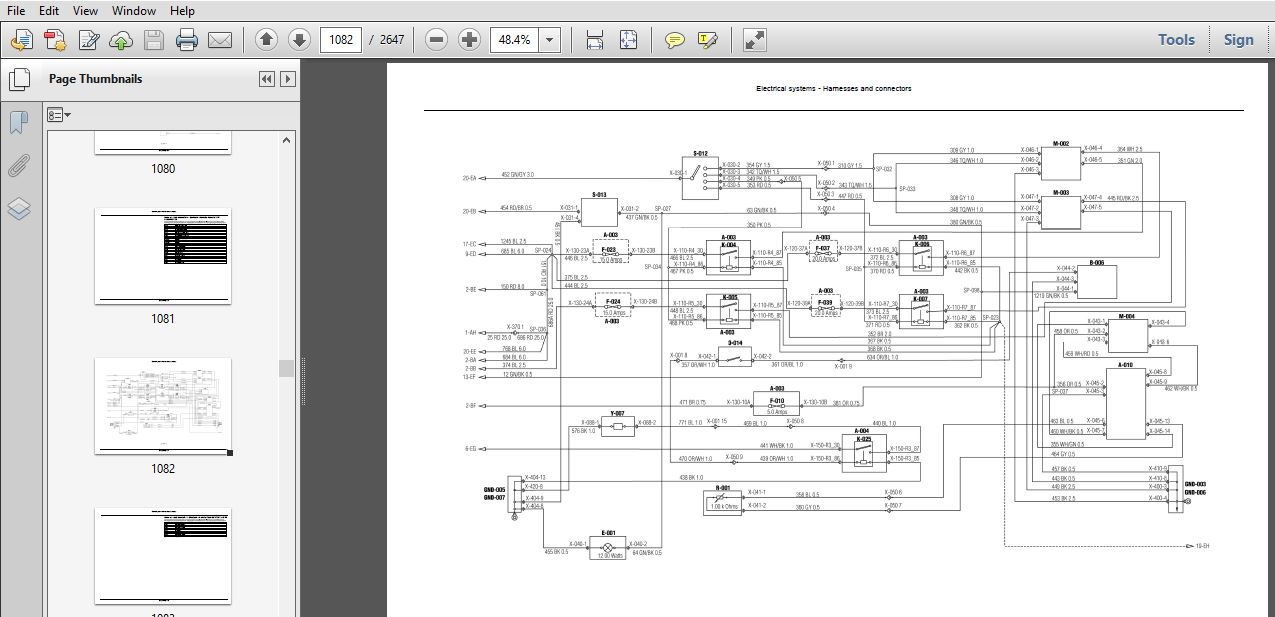Click the Save floppy disk icon
This screenshot has width=1275, height=617.
click(153, 40)
